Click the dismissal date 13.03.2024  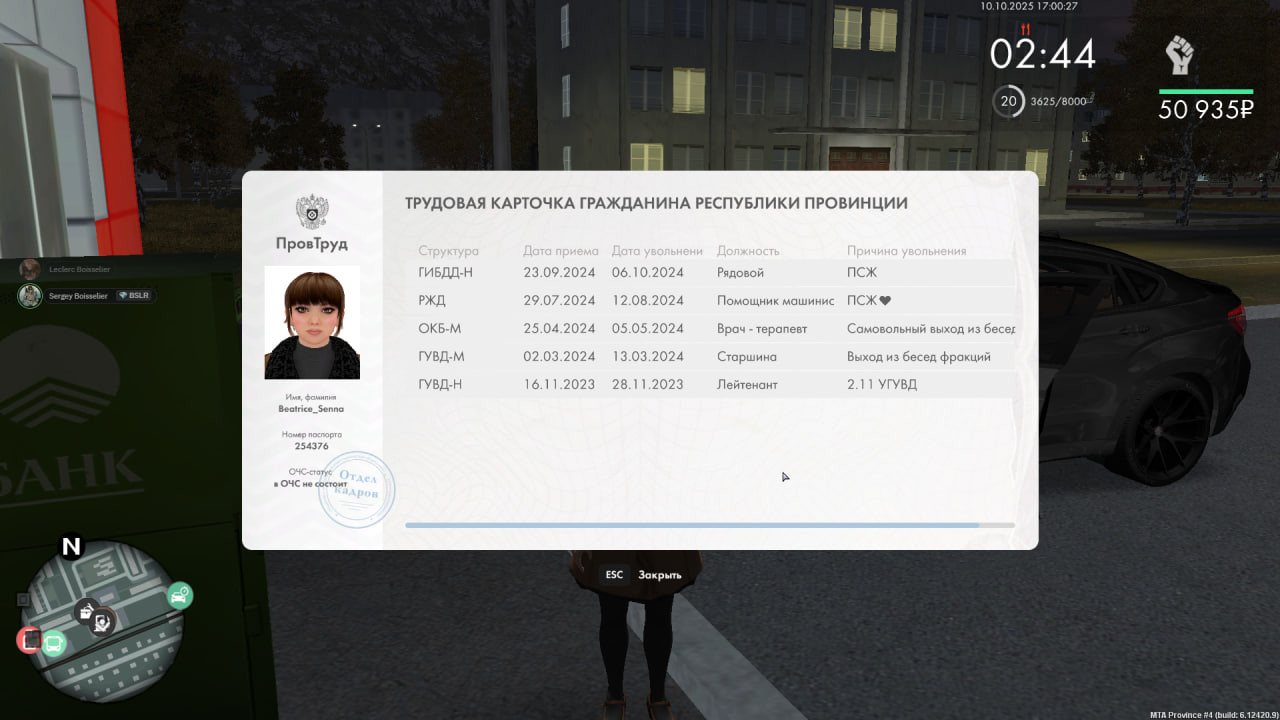(x=648, y=356)
